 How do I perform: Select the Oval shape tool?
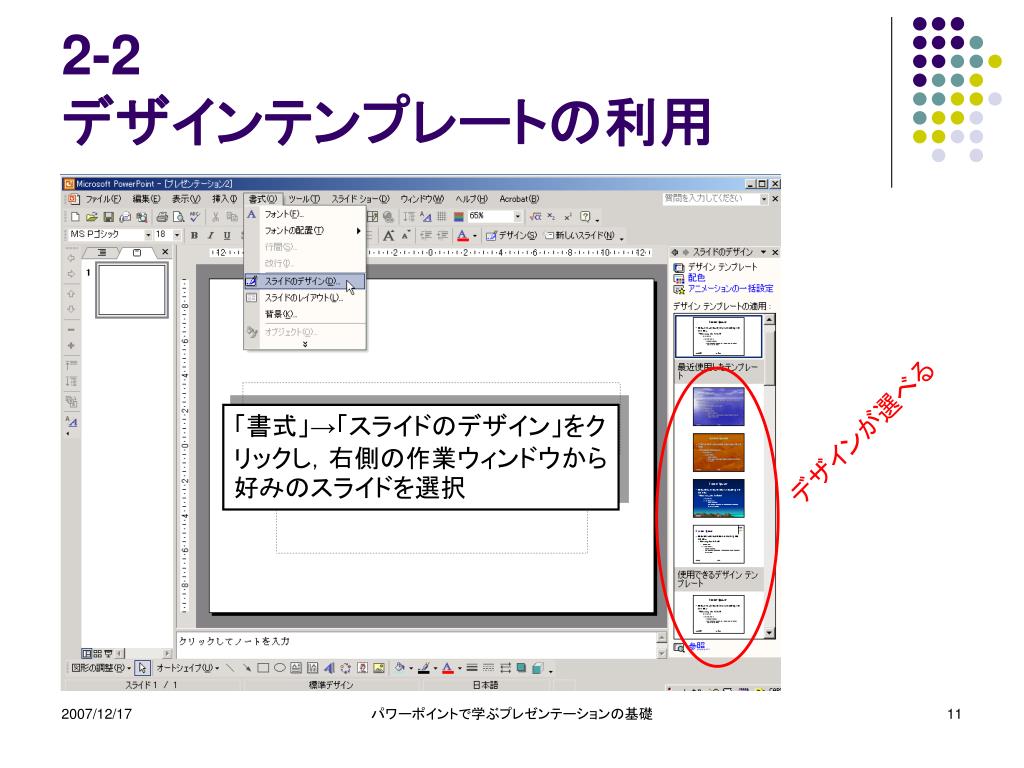(280, 668)
